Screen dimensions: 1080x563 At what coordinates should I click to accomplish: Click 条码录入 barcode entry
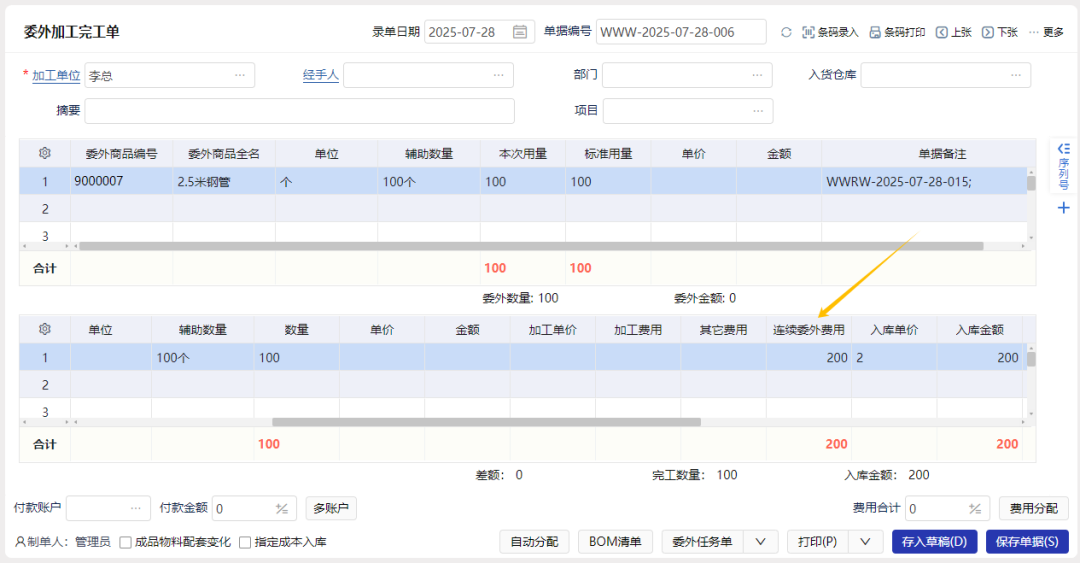point(830,32)
